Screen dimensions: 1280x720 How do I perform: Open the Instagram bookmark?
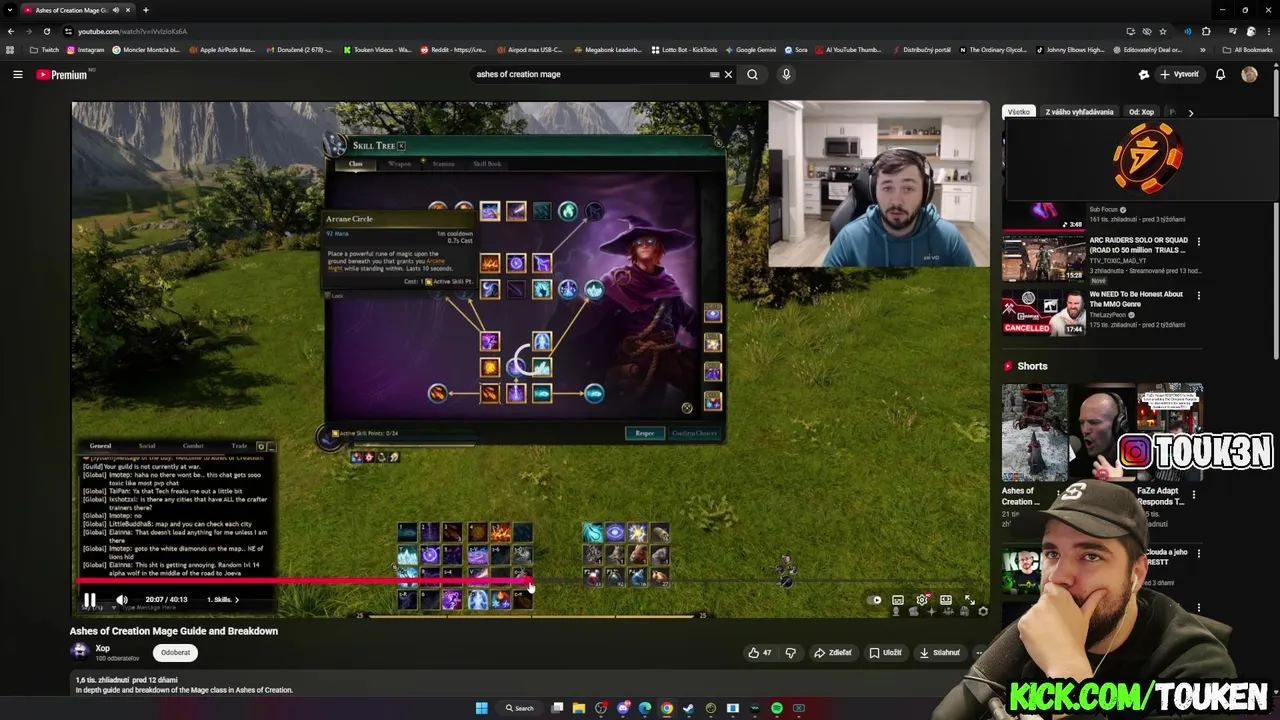tap(85, 49)
